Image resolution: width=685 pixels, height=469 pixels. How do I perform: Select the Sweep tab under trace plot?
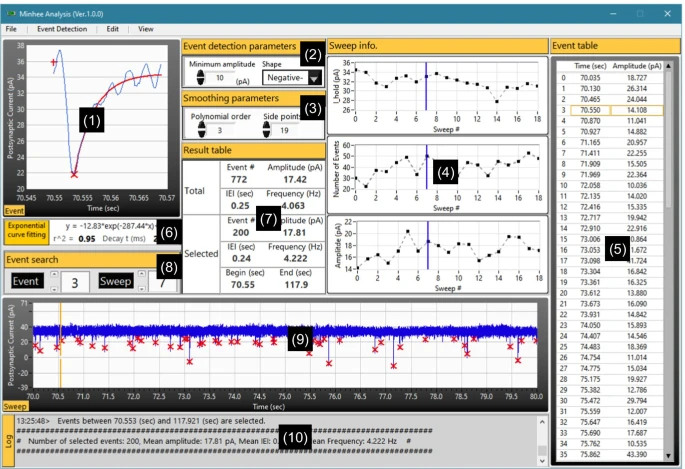coord(15,407)
